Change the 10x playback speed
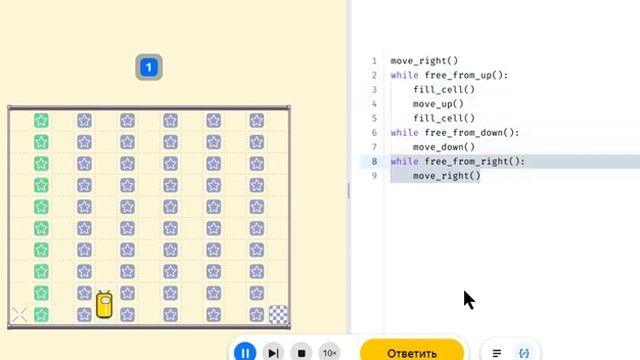This screenshot has height=360, width=640. (329, 353)
